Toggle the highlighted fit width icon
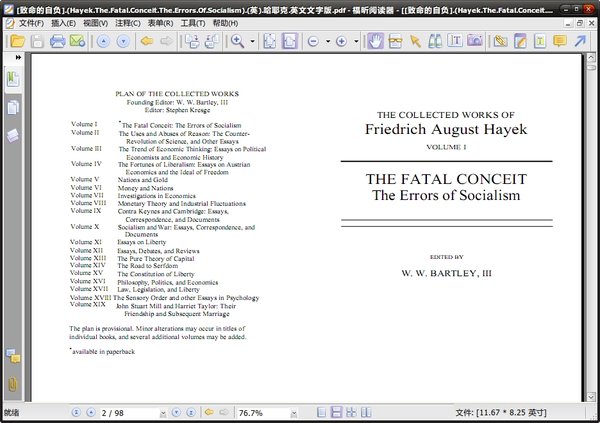Image resolution: width=600 pixels, height=423 pixels. click(x=289, y=41)
